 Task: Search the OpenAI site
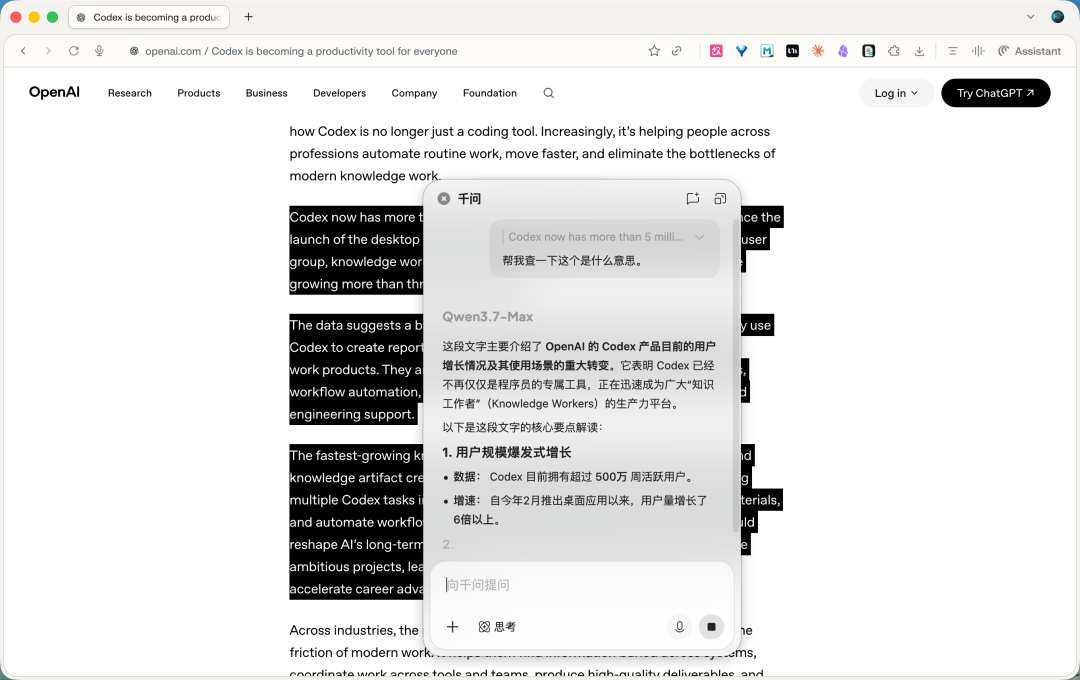pos(548,93)
